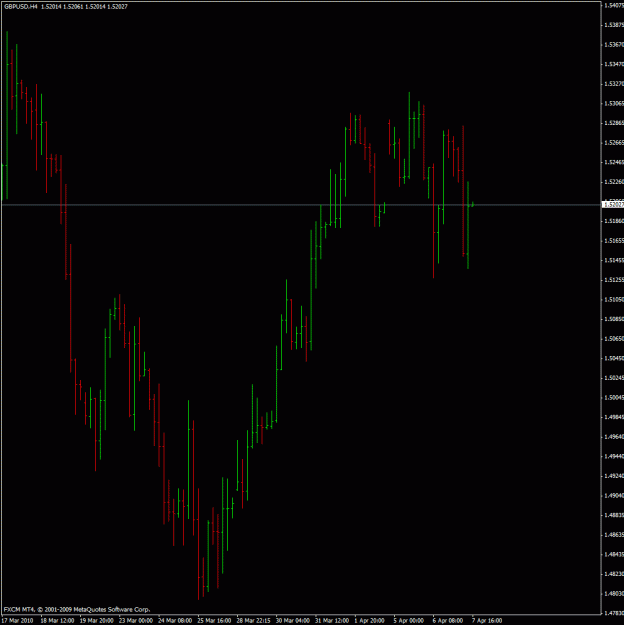Select the current price marker 1.52027 on axis

(614, 204)
